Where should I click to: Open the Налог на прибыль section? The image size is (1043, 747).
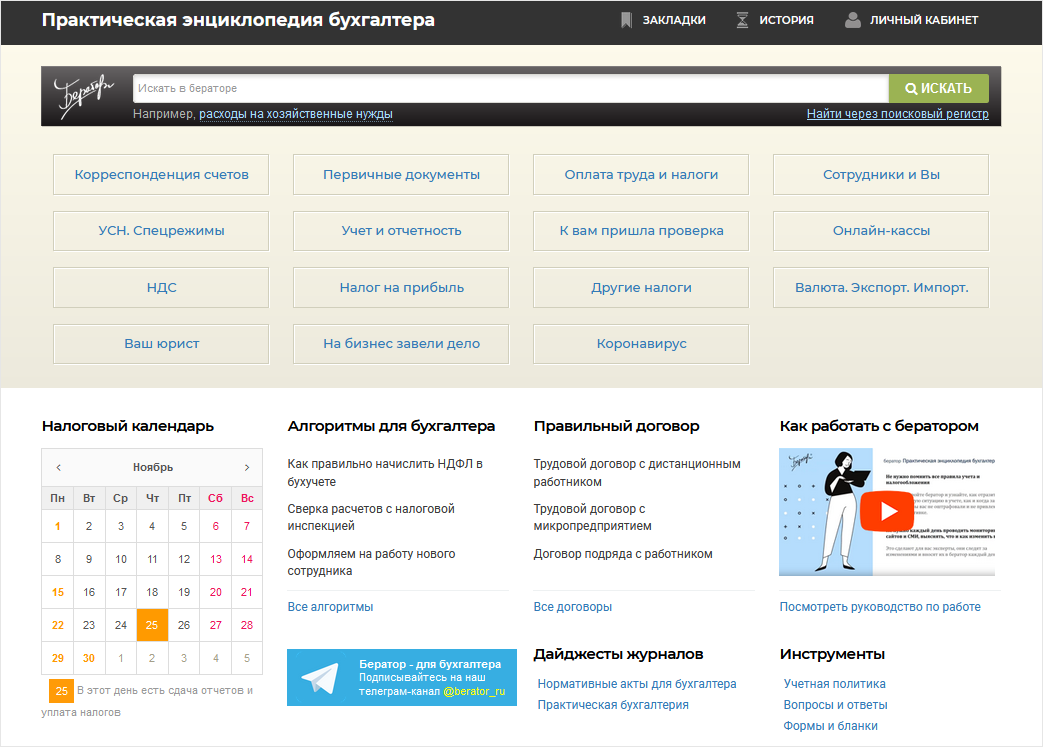coord(401,287)
